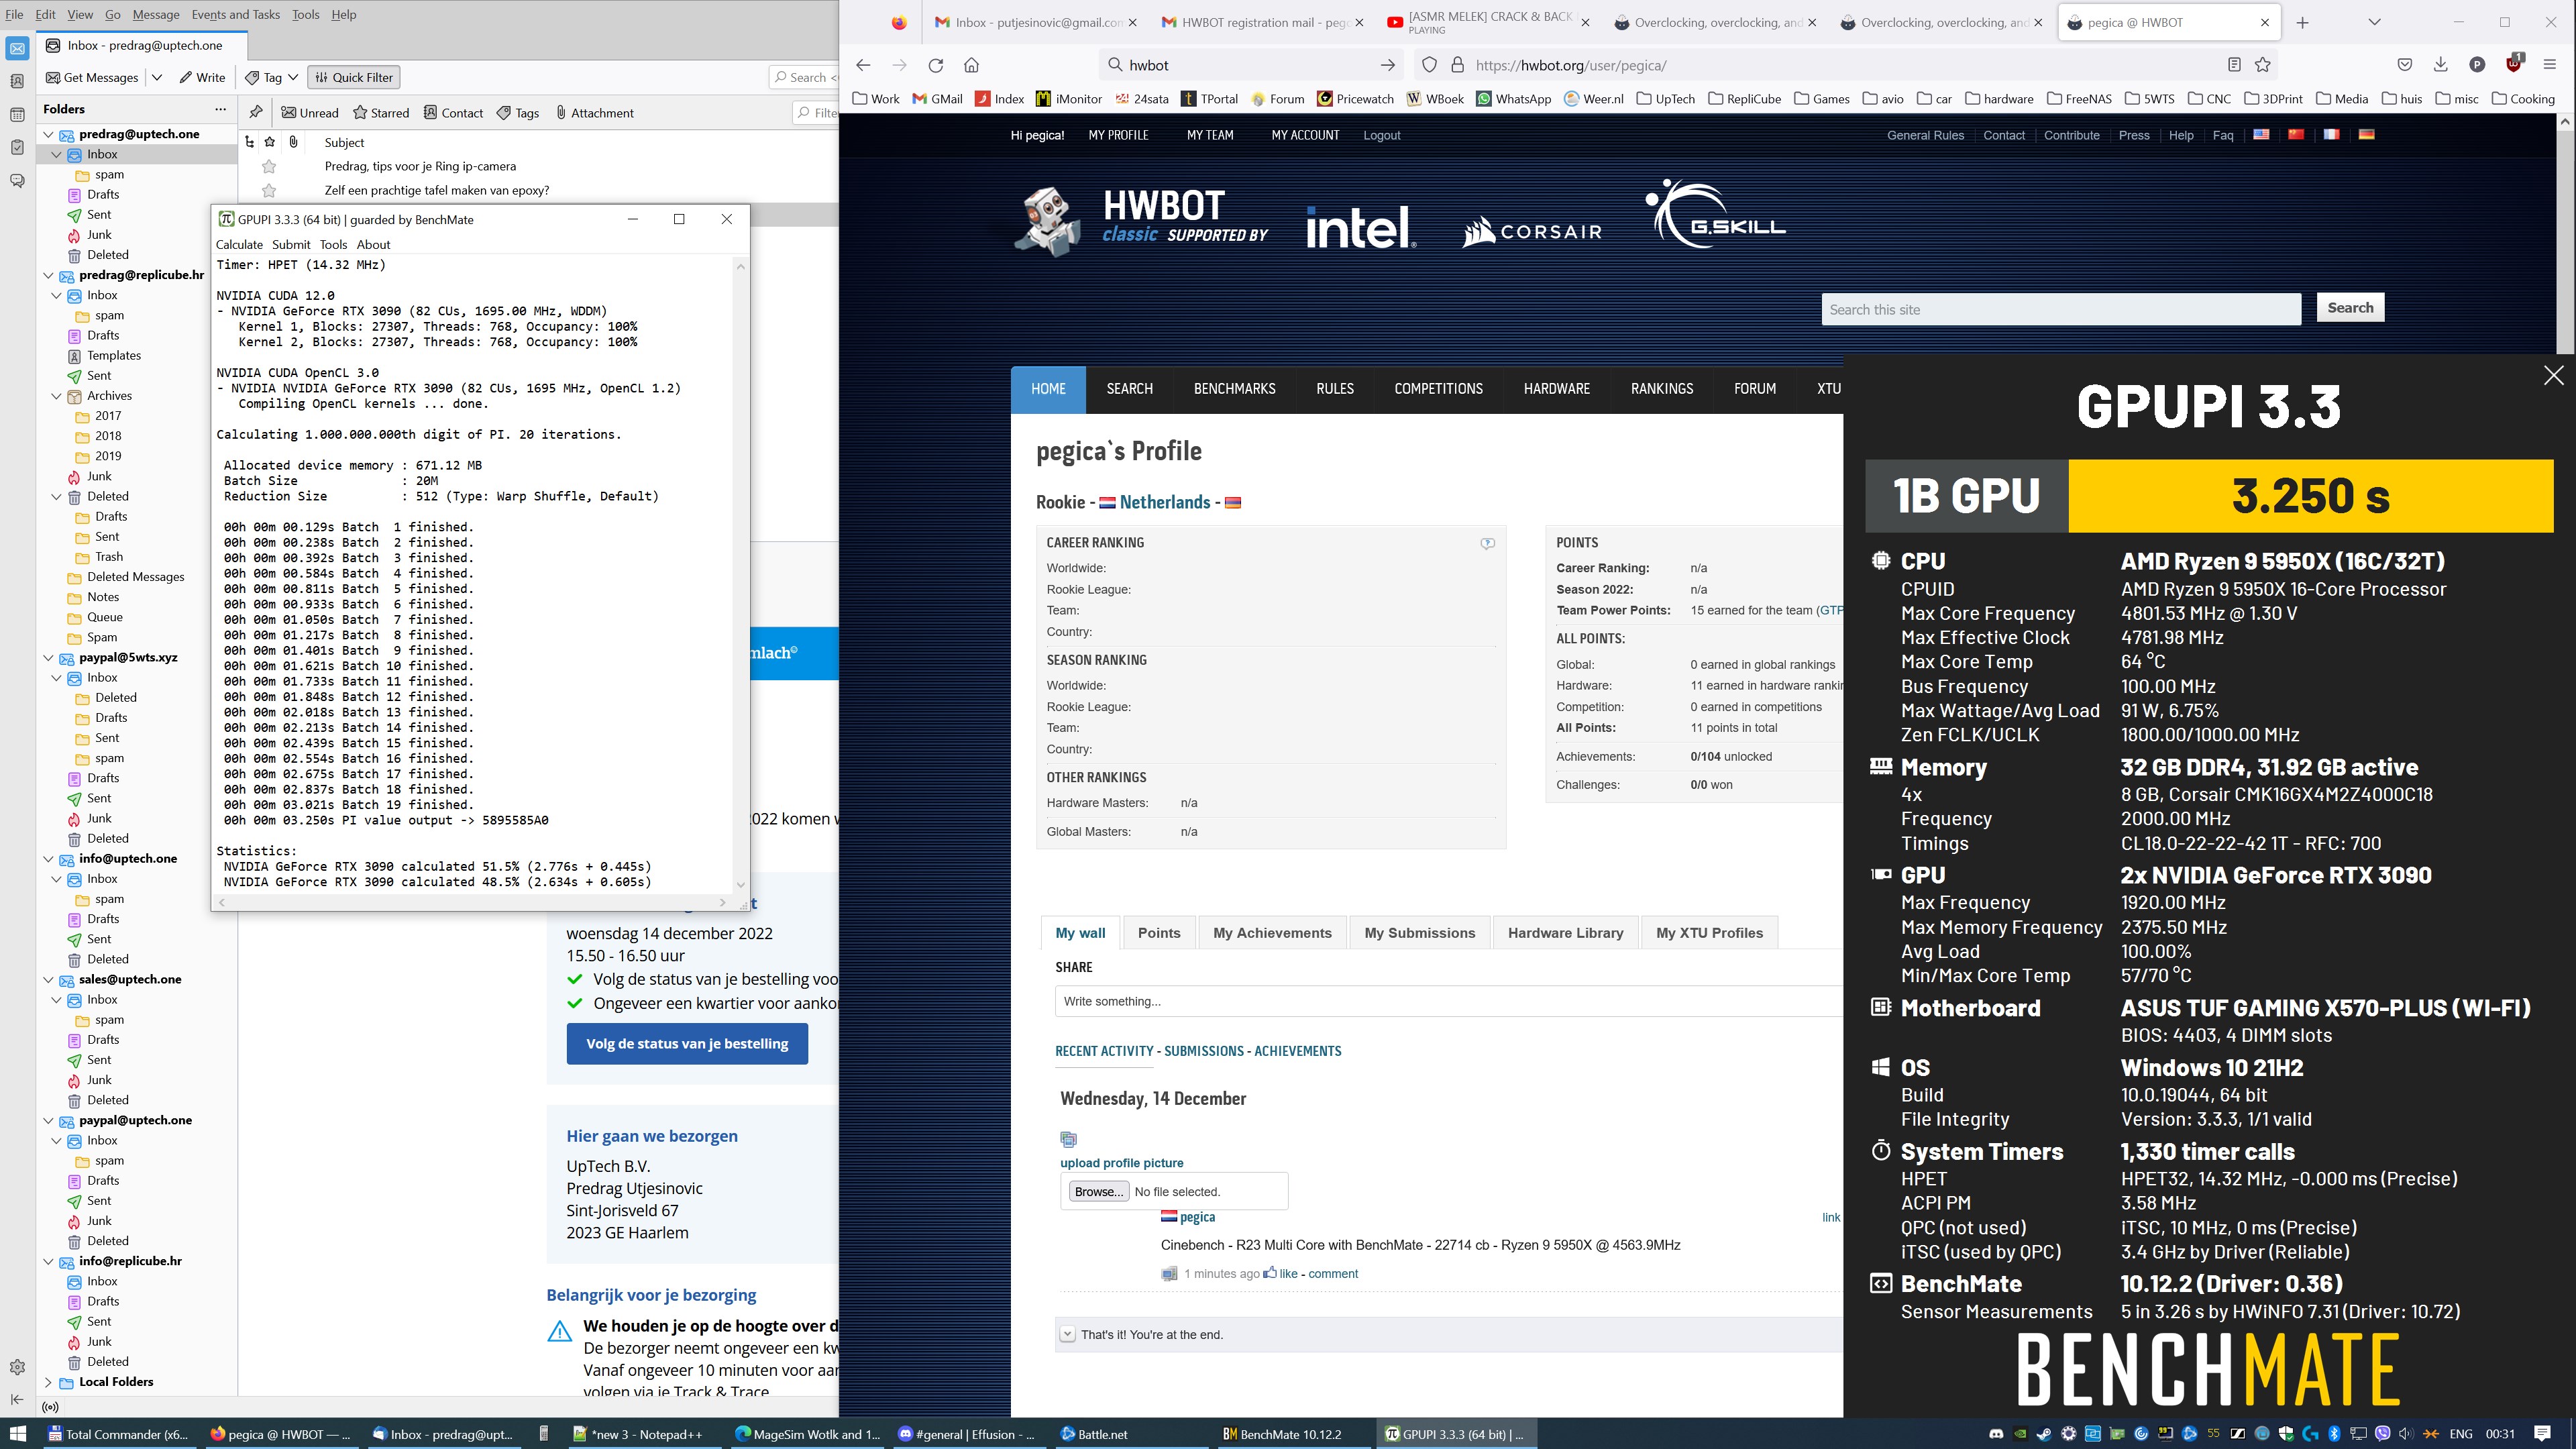Switch to My Submissions tab on HWBOT

(x=1419, y=933)
